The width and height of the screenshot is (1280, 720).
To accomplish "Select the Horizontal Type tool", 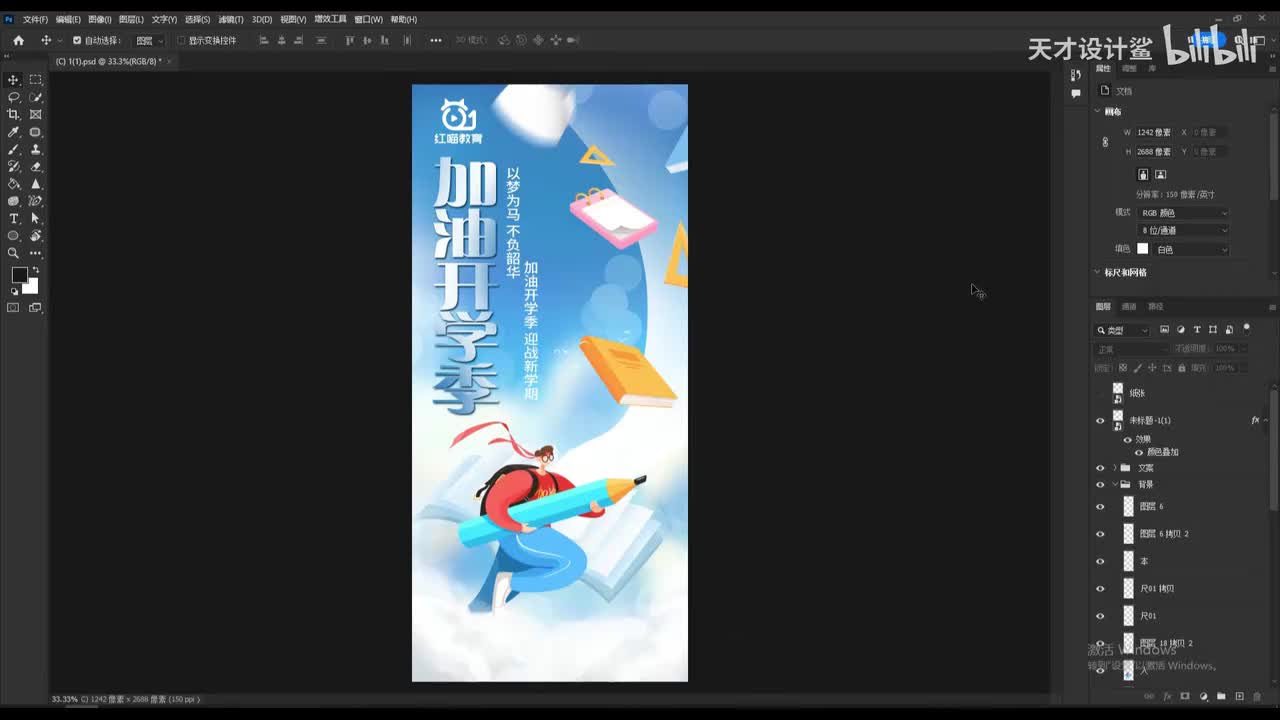I will coord(14,218).
